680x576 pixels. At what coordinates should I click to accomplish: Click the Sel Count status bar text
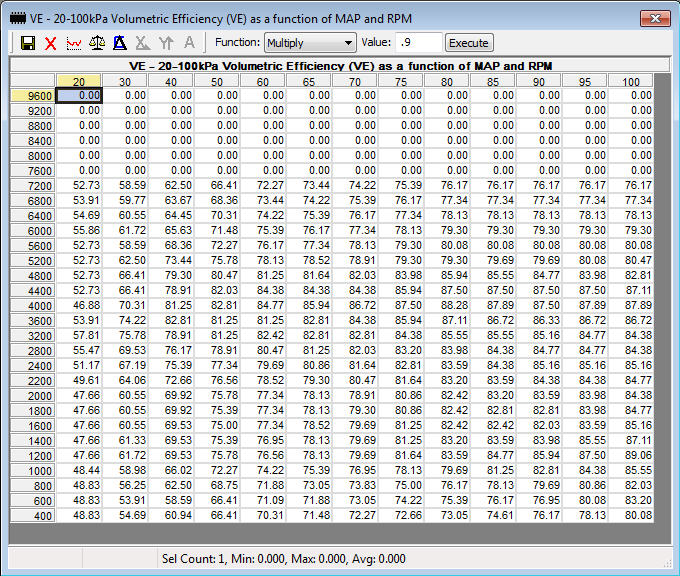tap(284, 558)
